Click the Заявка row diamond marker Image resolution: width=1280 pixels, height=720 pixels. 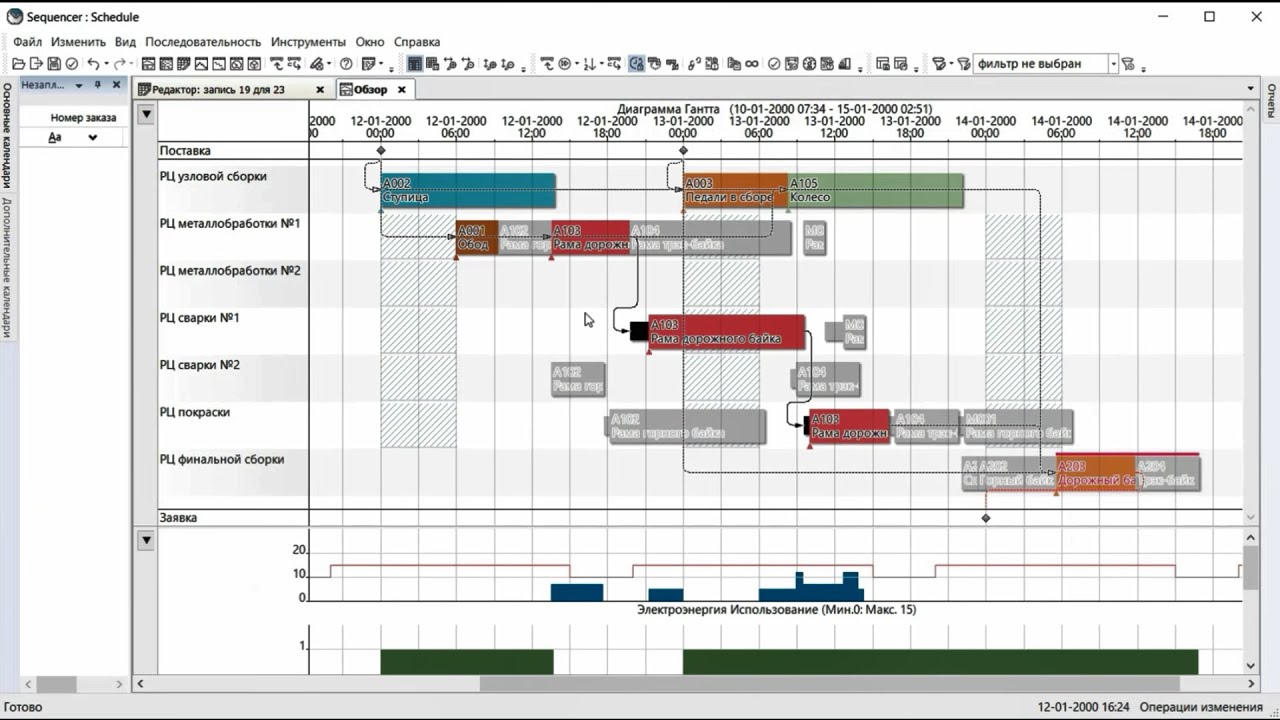(986, 518)
